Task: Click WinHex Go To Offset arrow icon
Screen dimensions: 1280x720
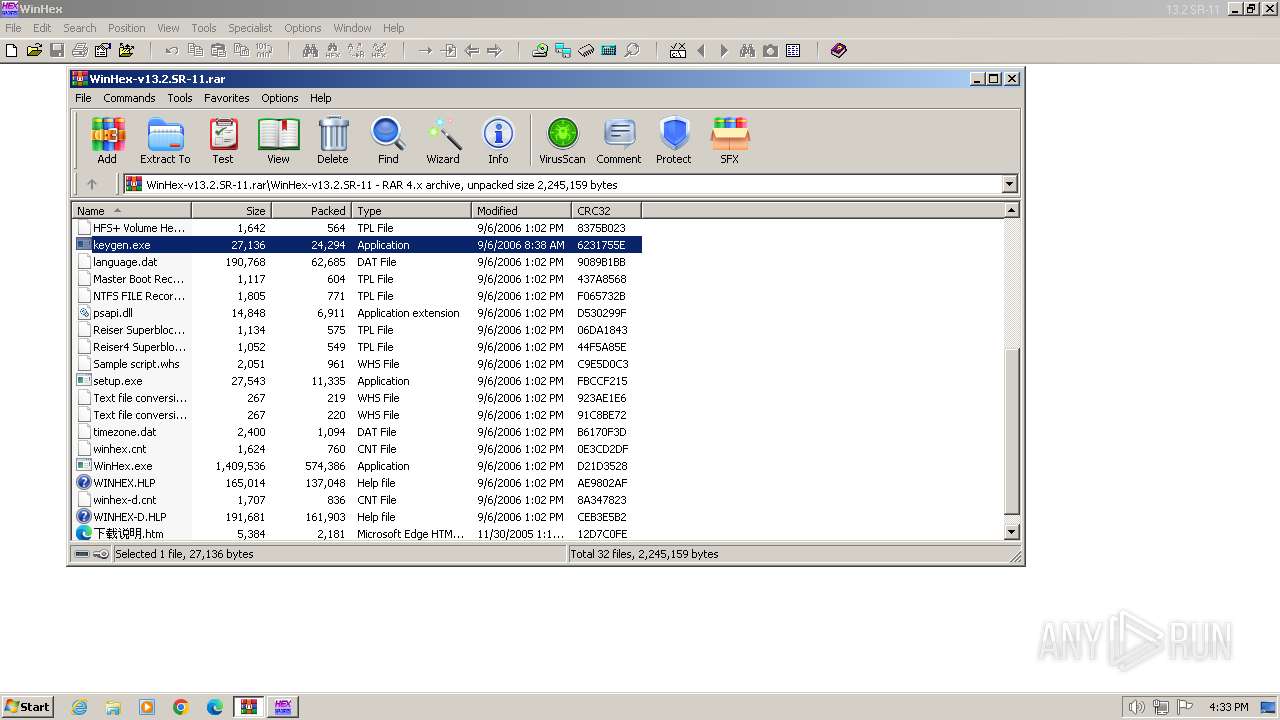Action: click(x=426, y=50)
